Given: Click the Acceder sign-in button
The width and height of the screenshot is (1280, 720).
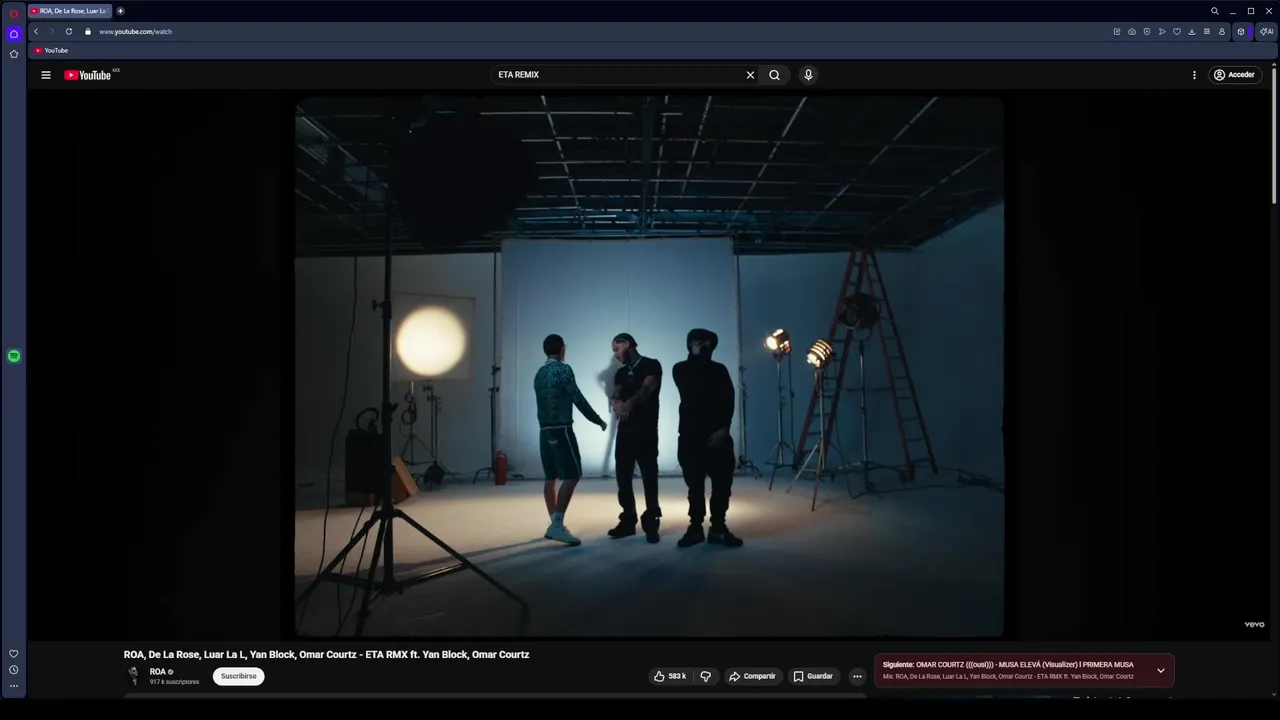Looking at the screenshot, I should coord(1234,75).
